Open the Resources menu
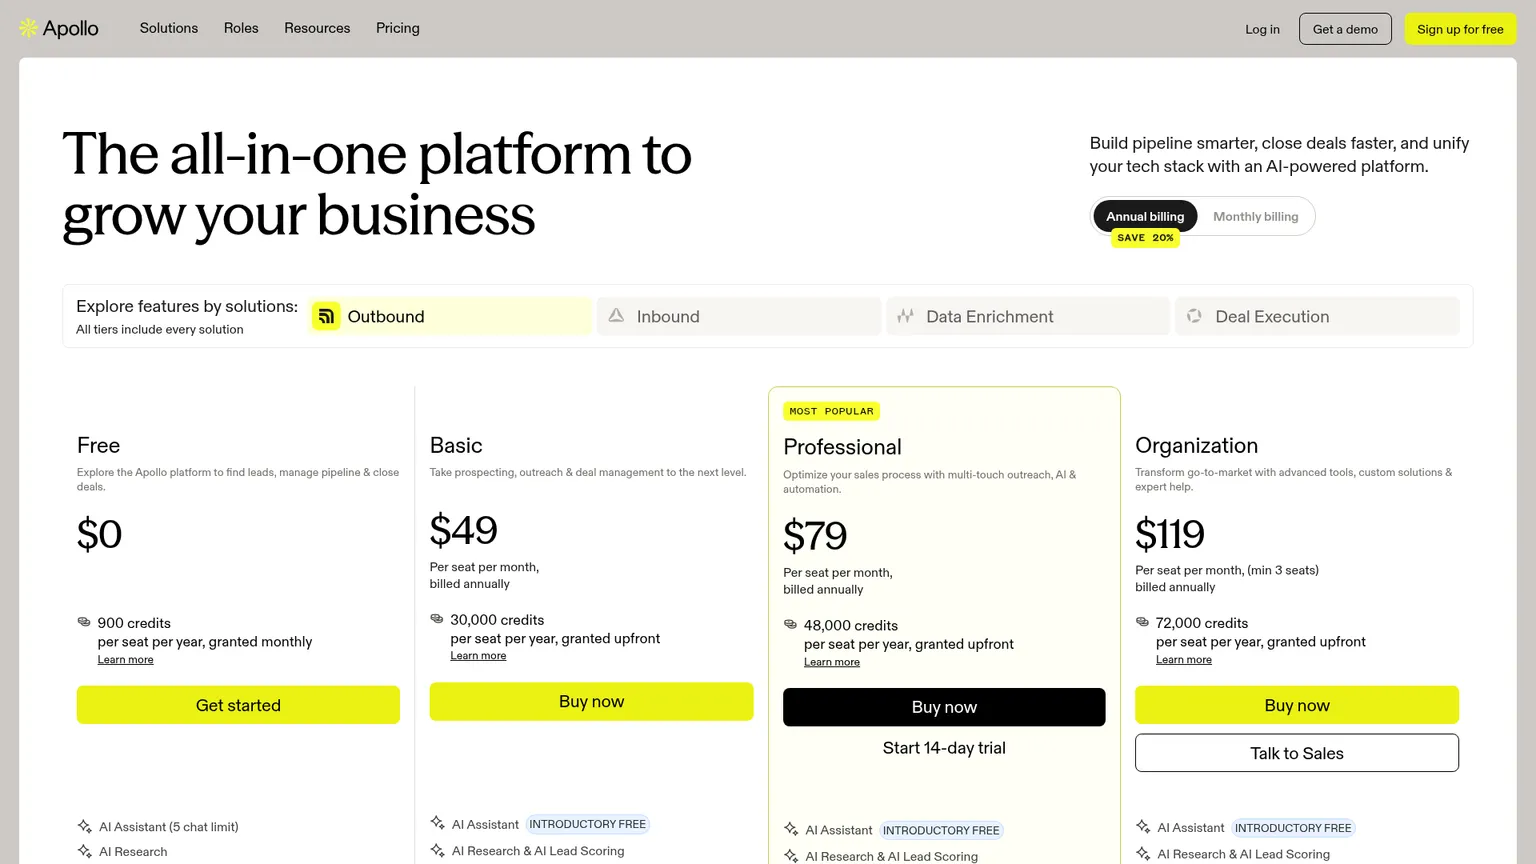This screenshot has width=1536, height=864. (317, 28)
